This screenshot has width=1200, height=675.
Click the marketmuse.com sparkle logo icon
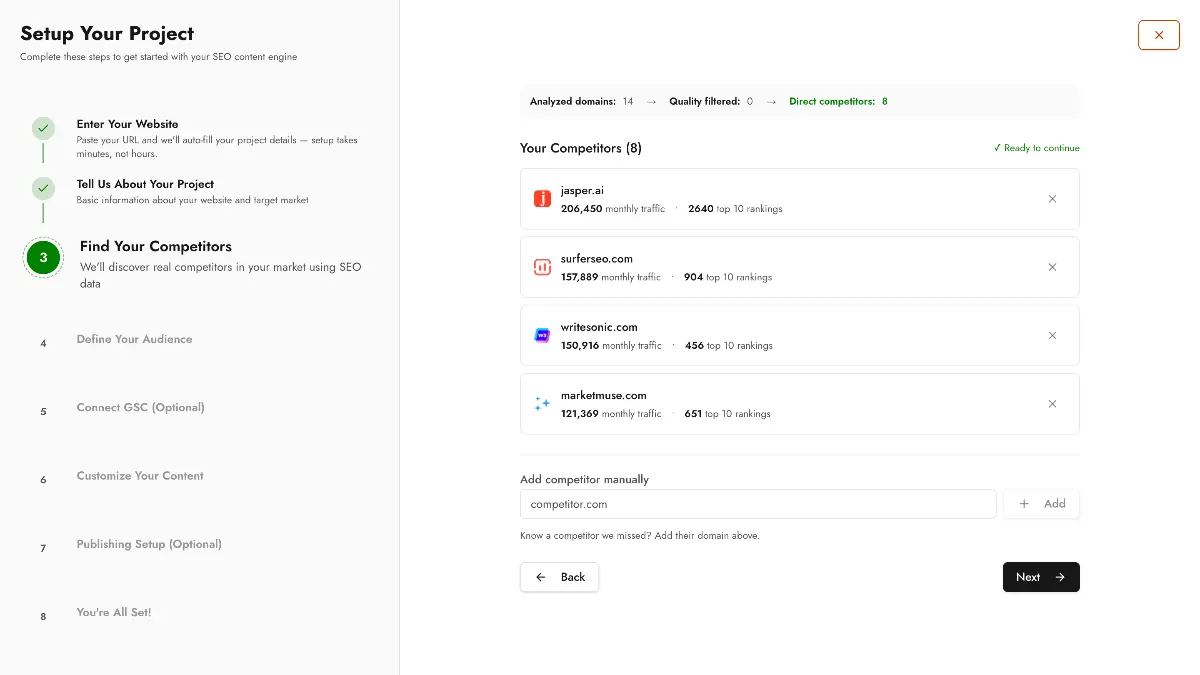(542, 404)
